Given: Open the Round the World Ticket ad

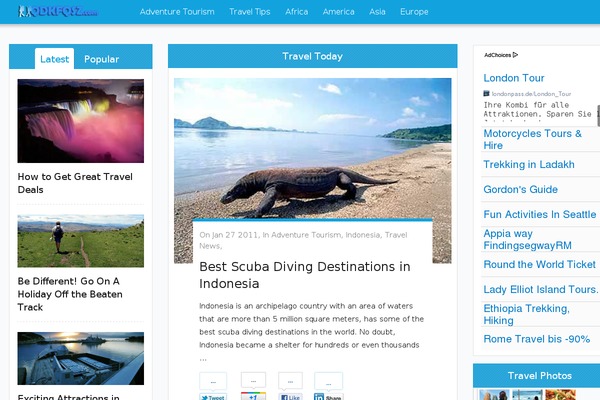Looking at the screenshot, I should pos(540,264).
